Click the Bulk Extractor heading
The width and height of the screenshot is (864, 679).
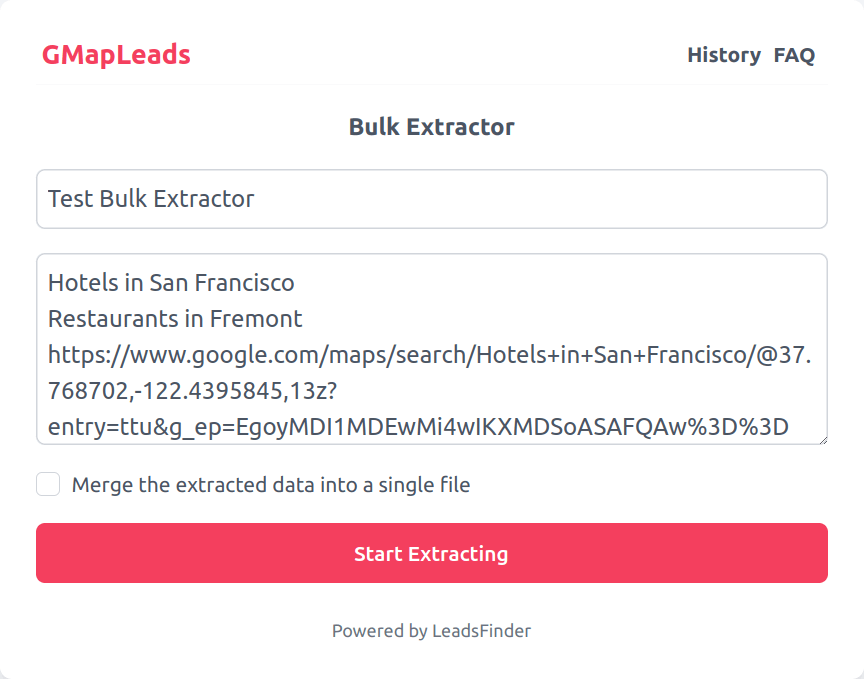pyautogui.click(x=431, y=127)
